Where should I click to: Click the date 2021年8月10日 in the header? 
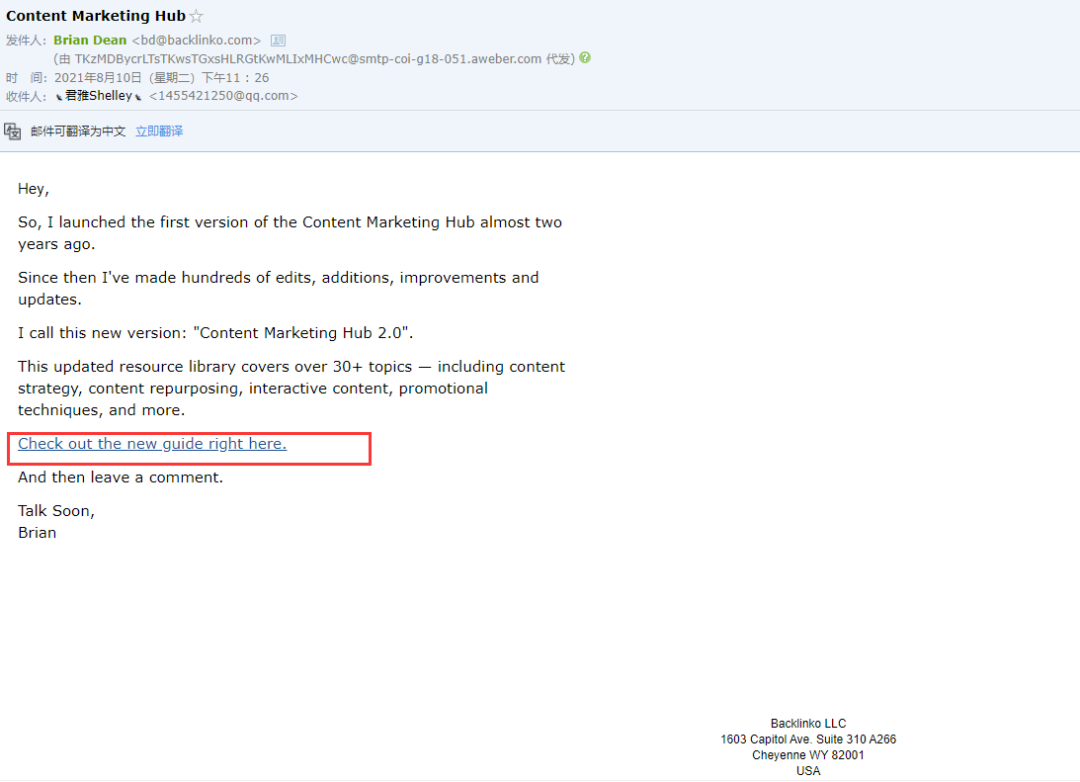[98, 78]
